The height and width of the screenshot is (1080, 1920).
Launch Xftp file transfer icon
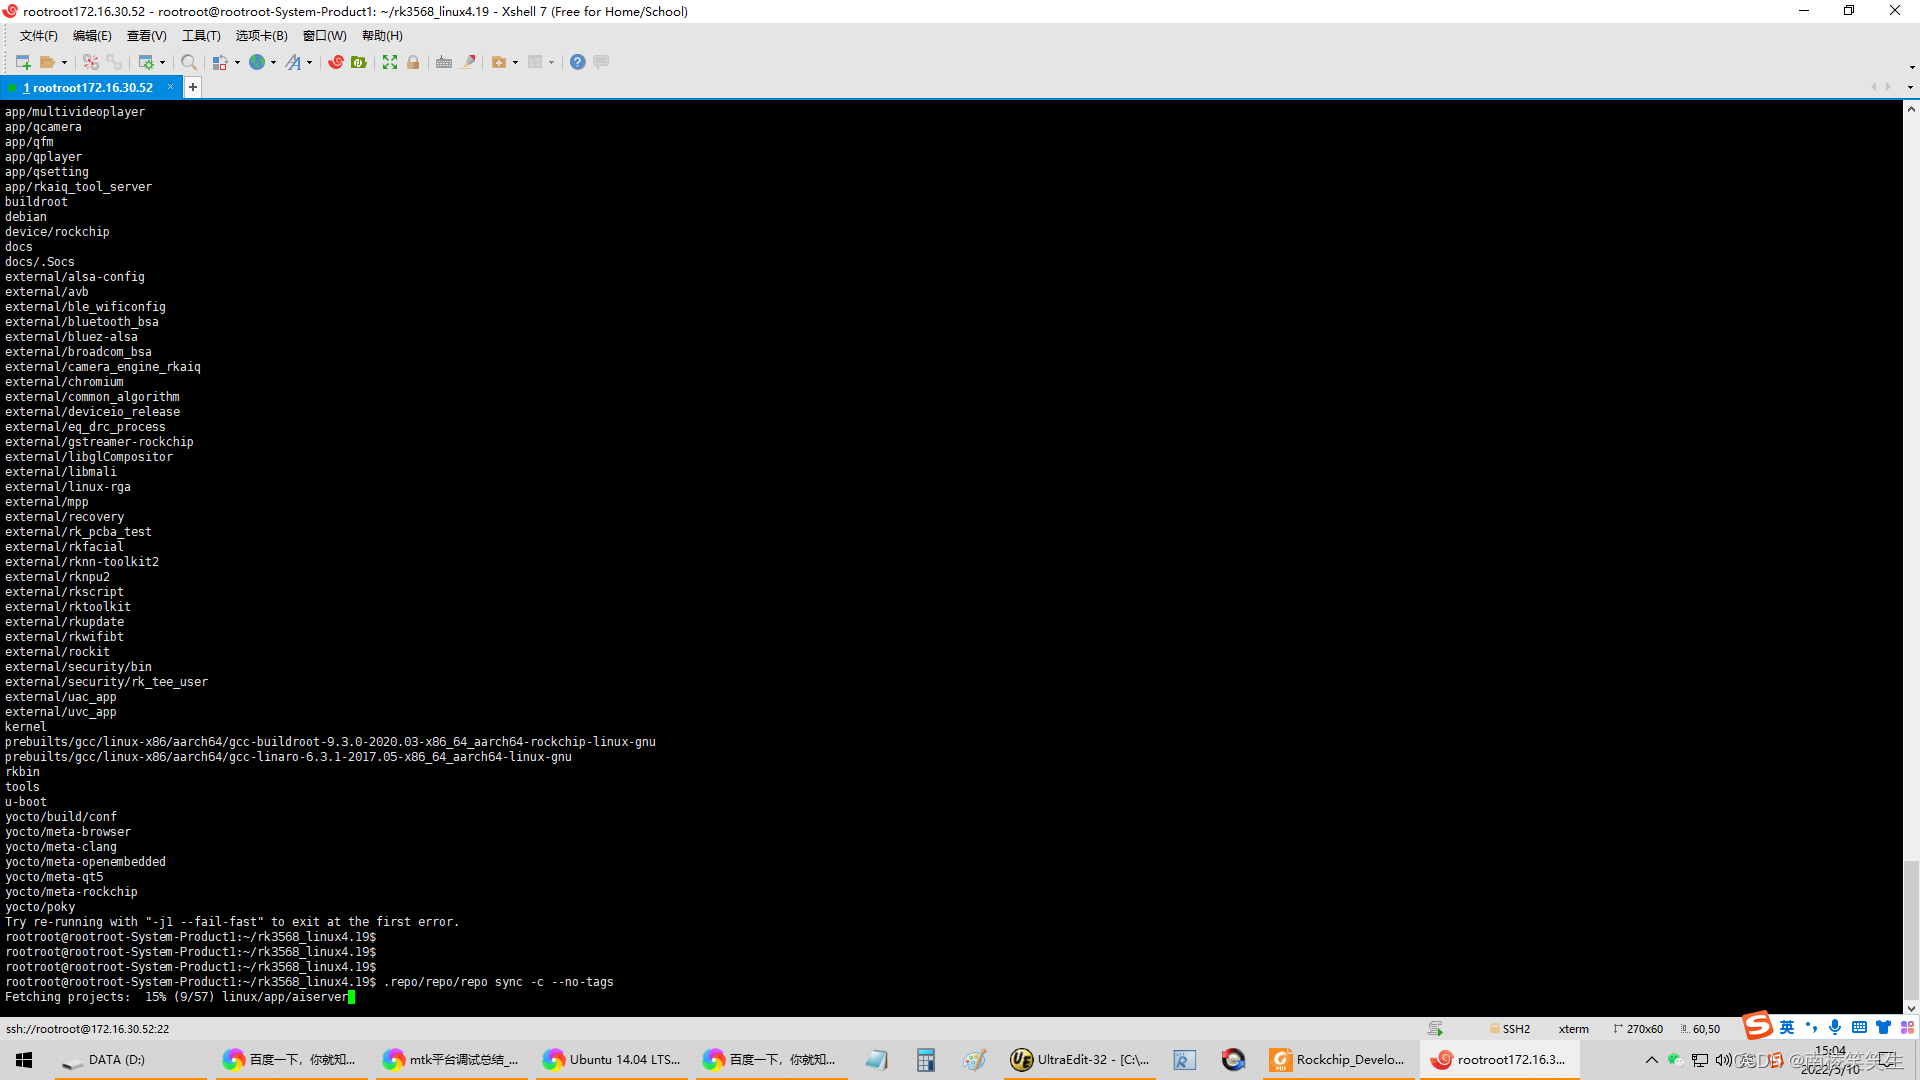coord(357,62)
